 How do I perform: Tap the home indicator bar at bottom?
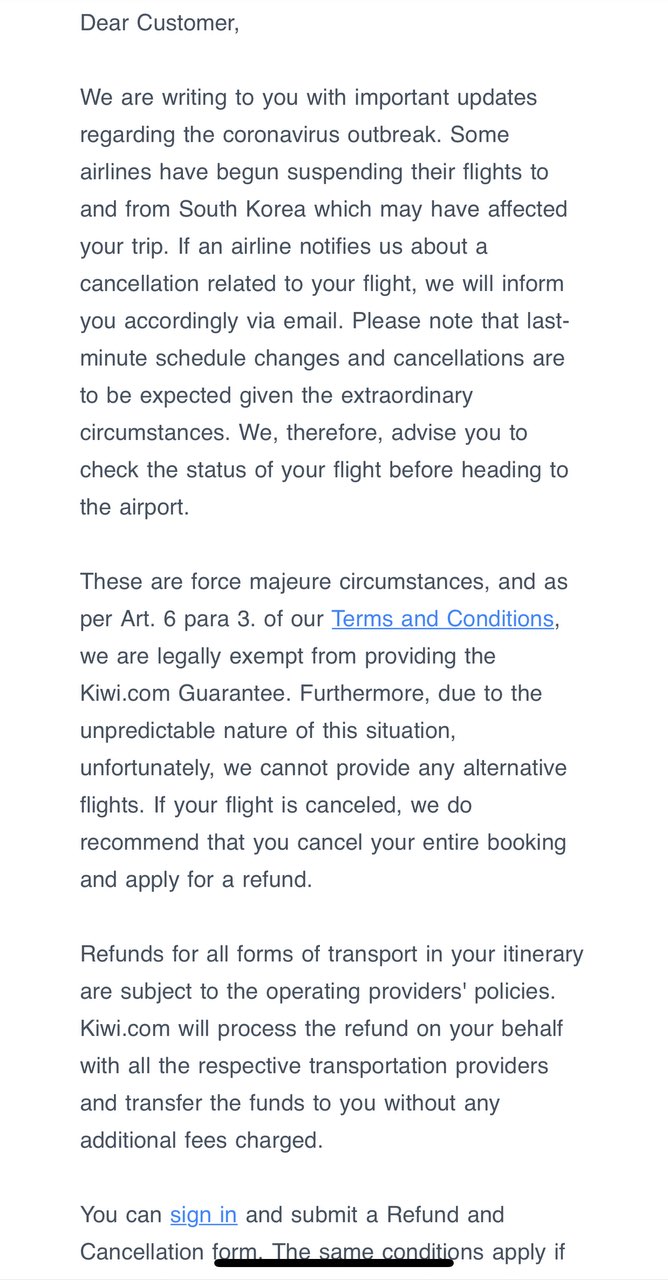334,1263
